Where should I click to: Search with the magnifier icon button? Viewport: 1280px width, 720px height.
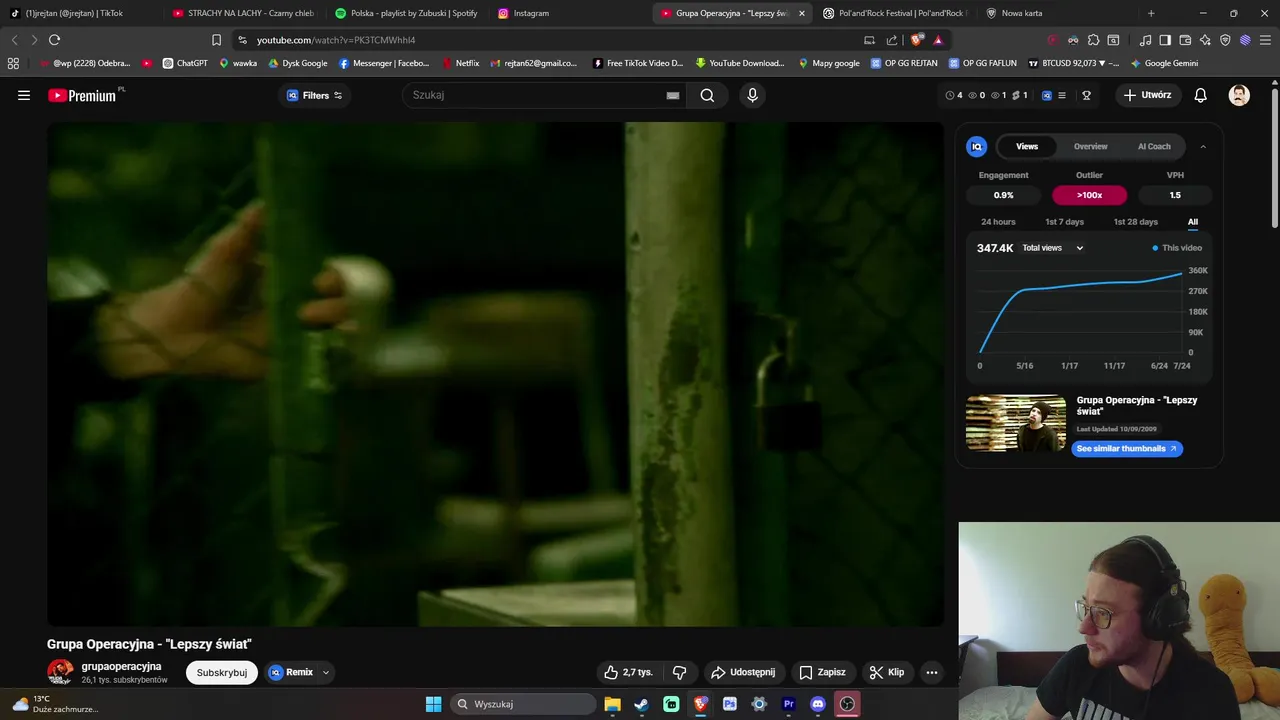[x=707, y=95]
